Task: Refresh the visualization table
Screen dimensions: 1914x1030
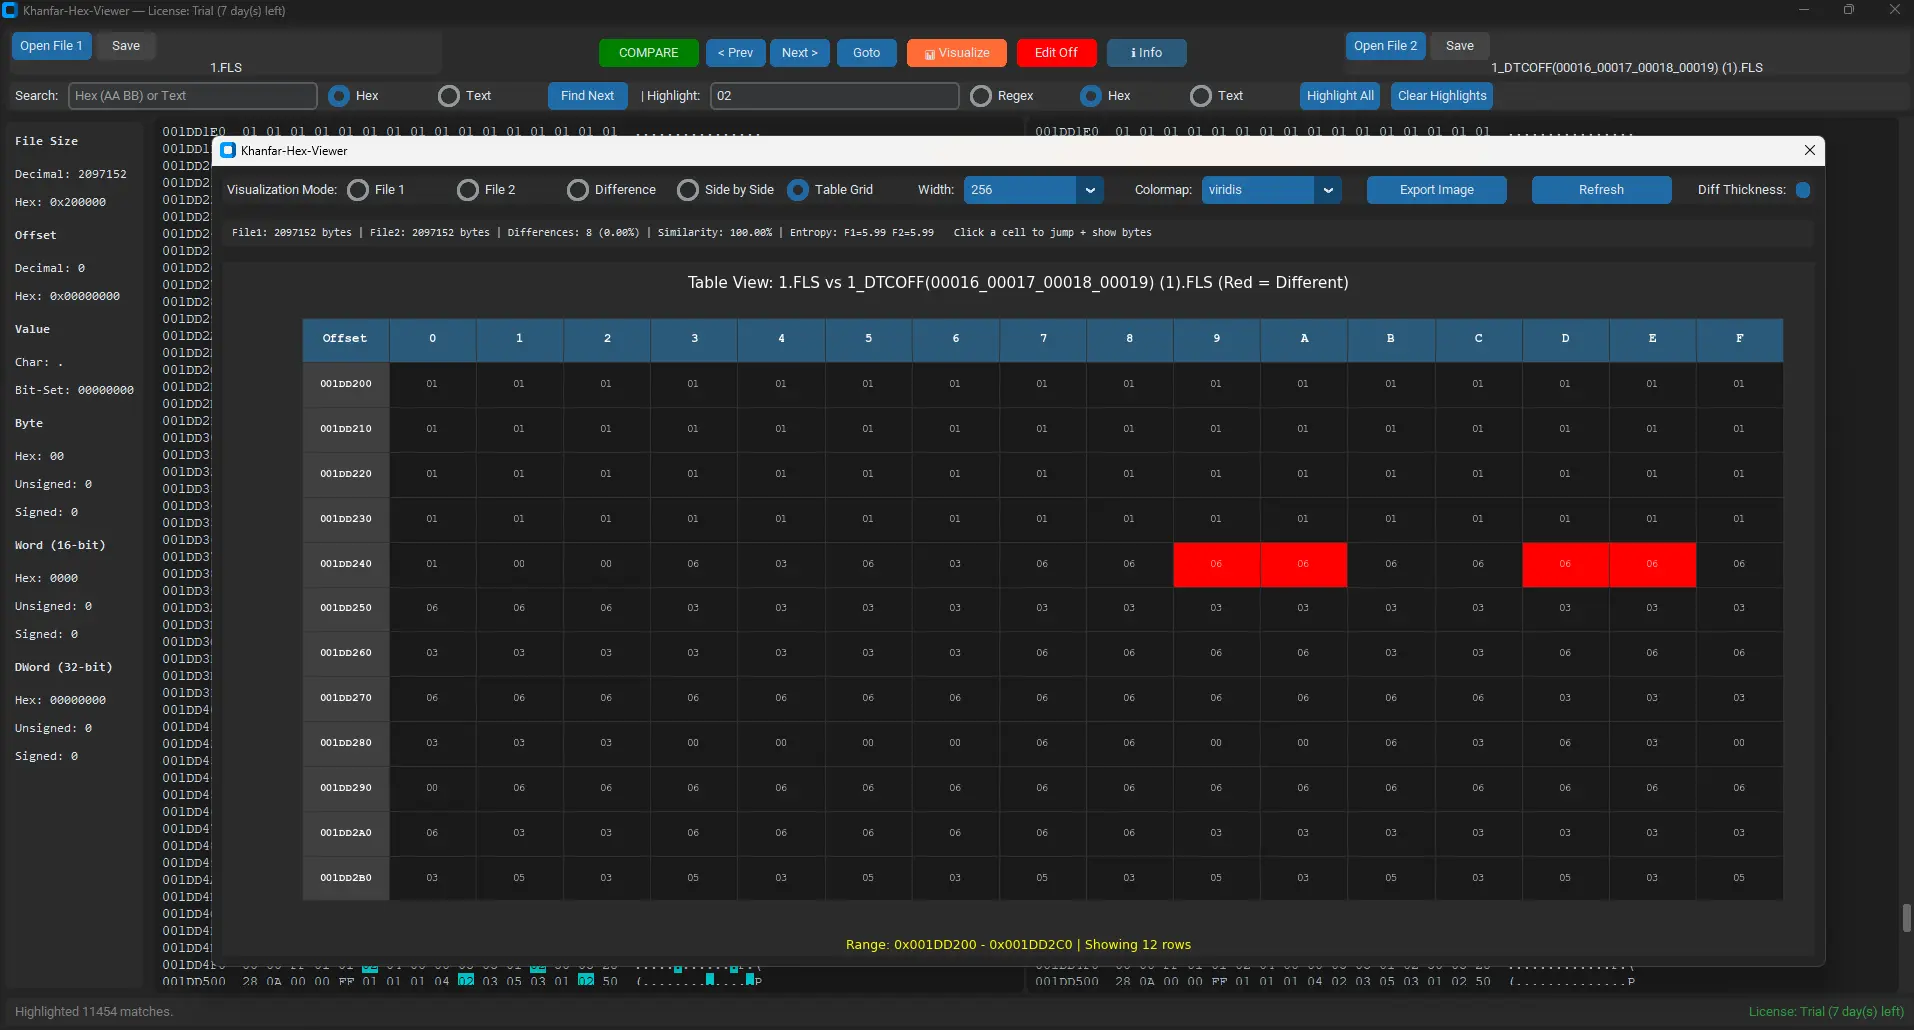Action: (x=1600, y=190)
